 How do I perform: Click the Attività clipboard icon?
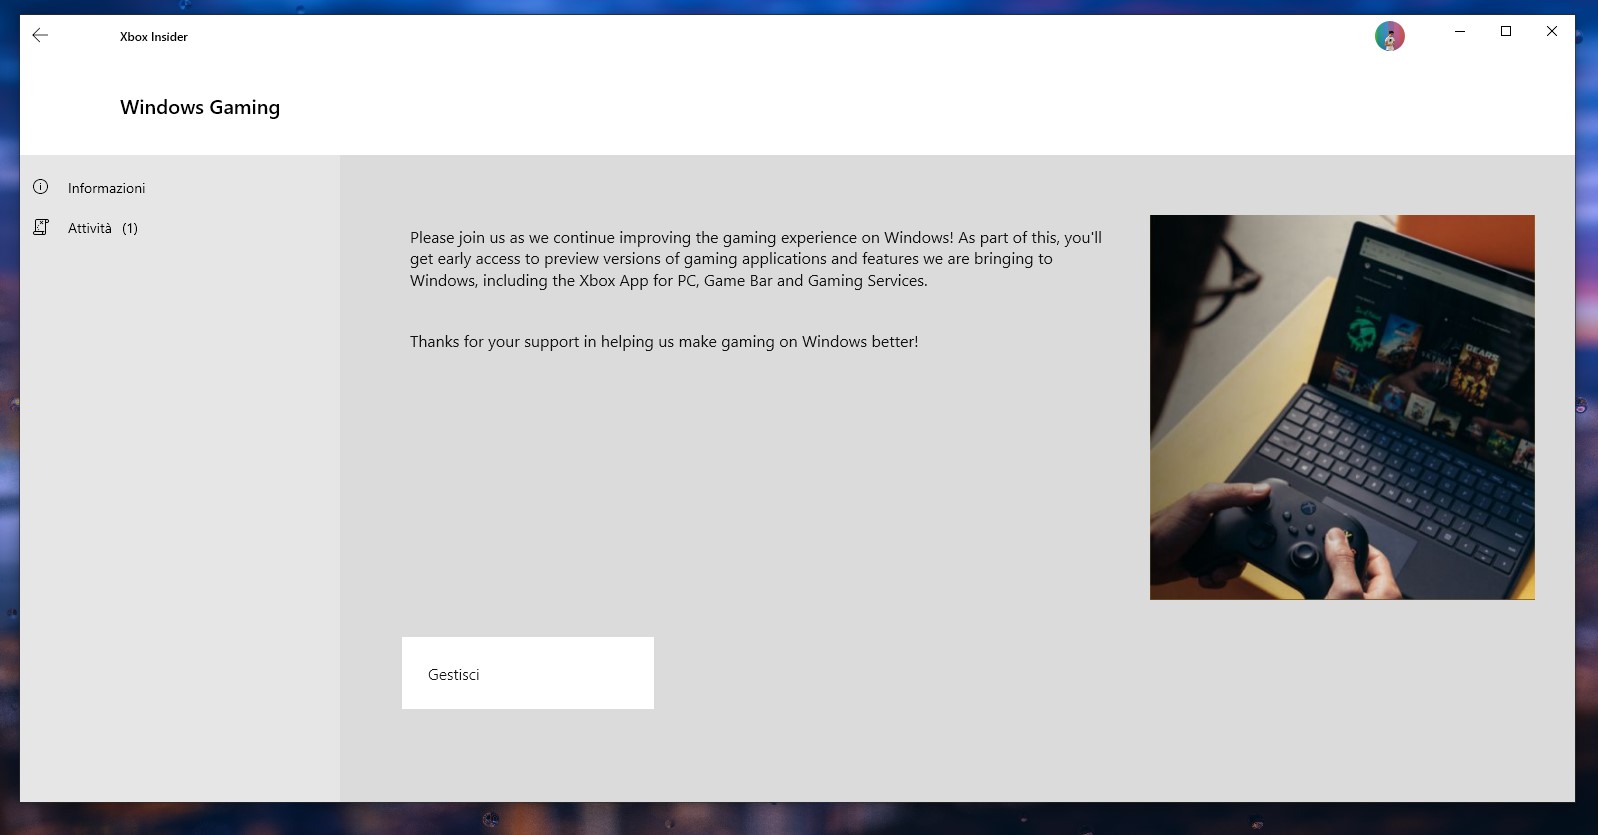(41, 227)
